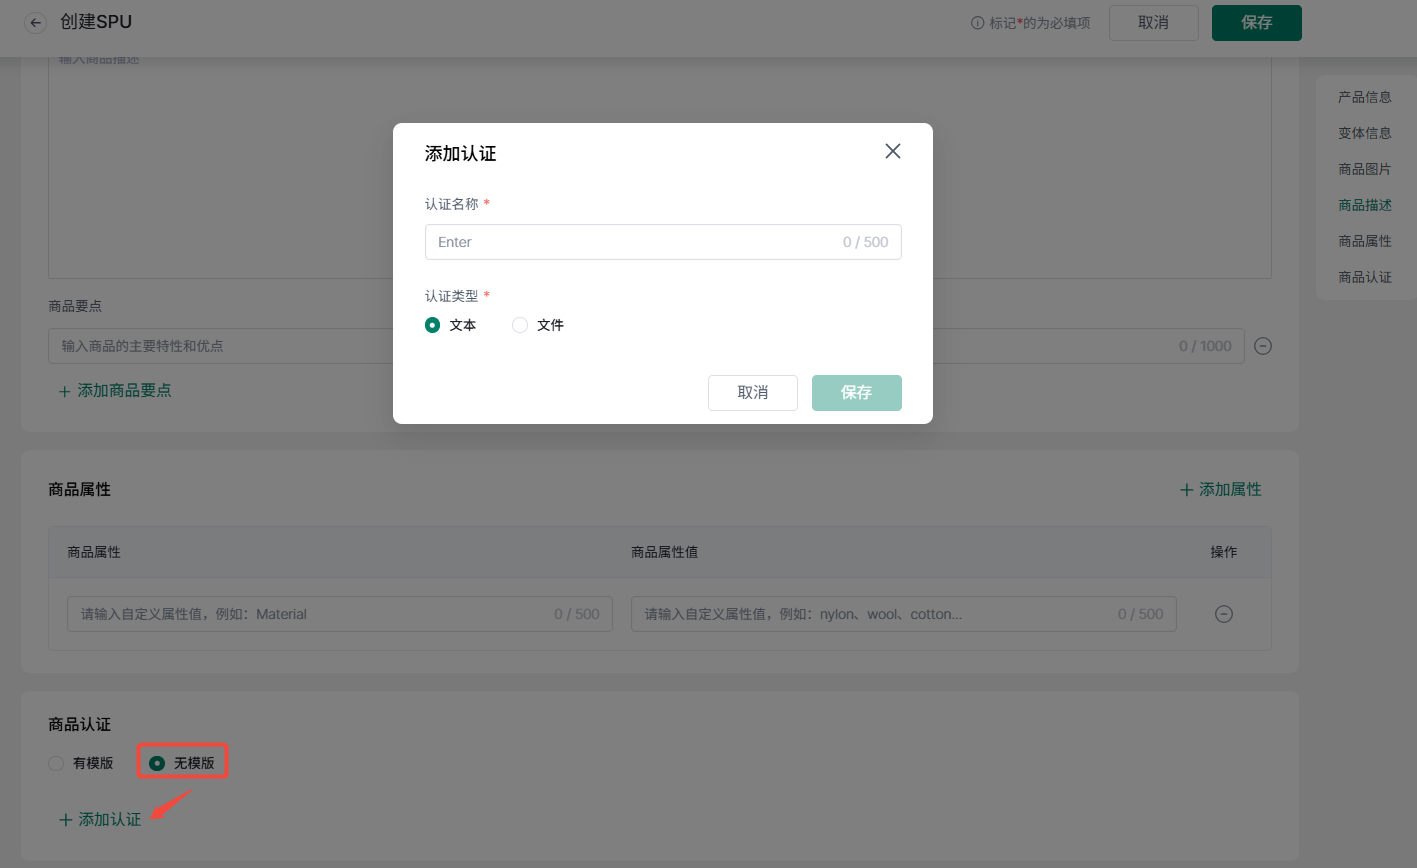
Task: Select the 文件 radio button
Action: click(519, 325)
